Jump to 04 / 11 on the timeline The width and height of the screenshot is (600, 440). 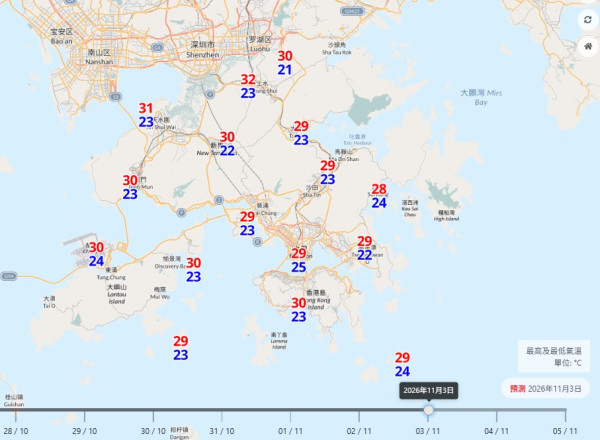[x=496, y=431]
